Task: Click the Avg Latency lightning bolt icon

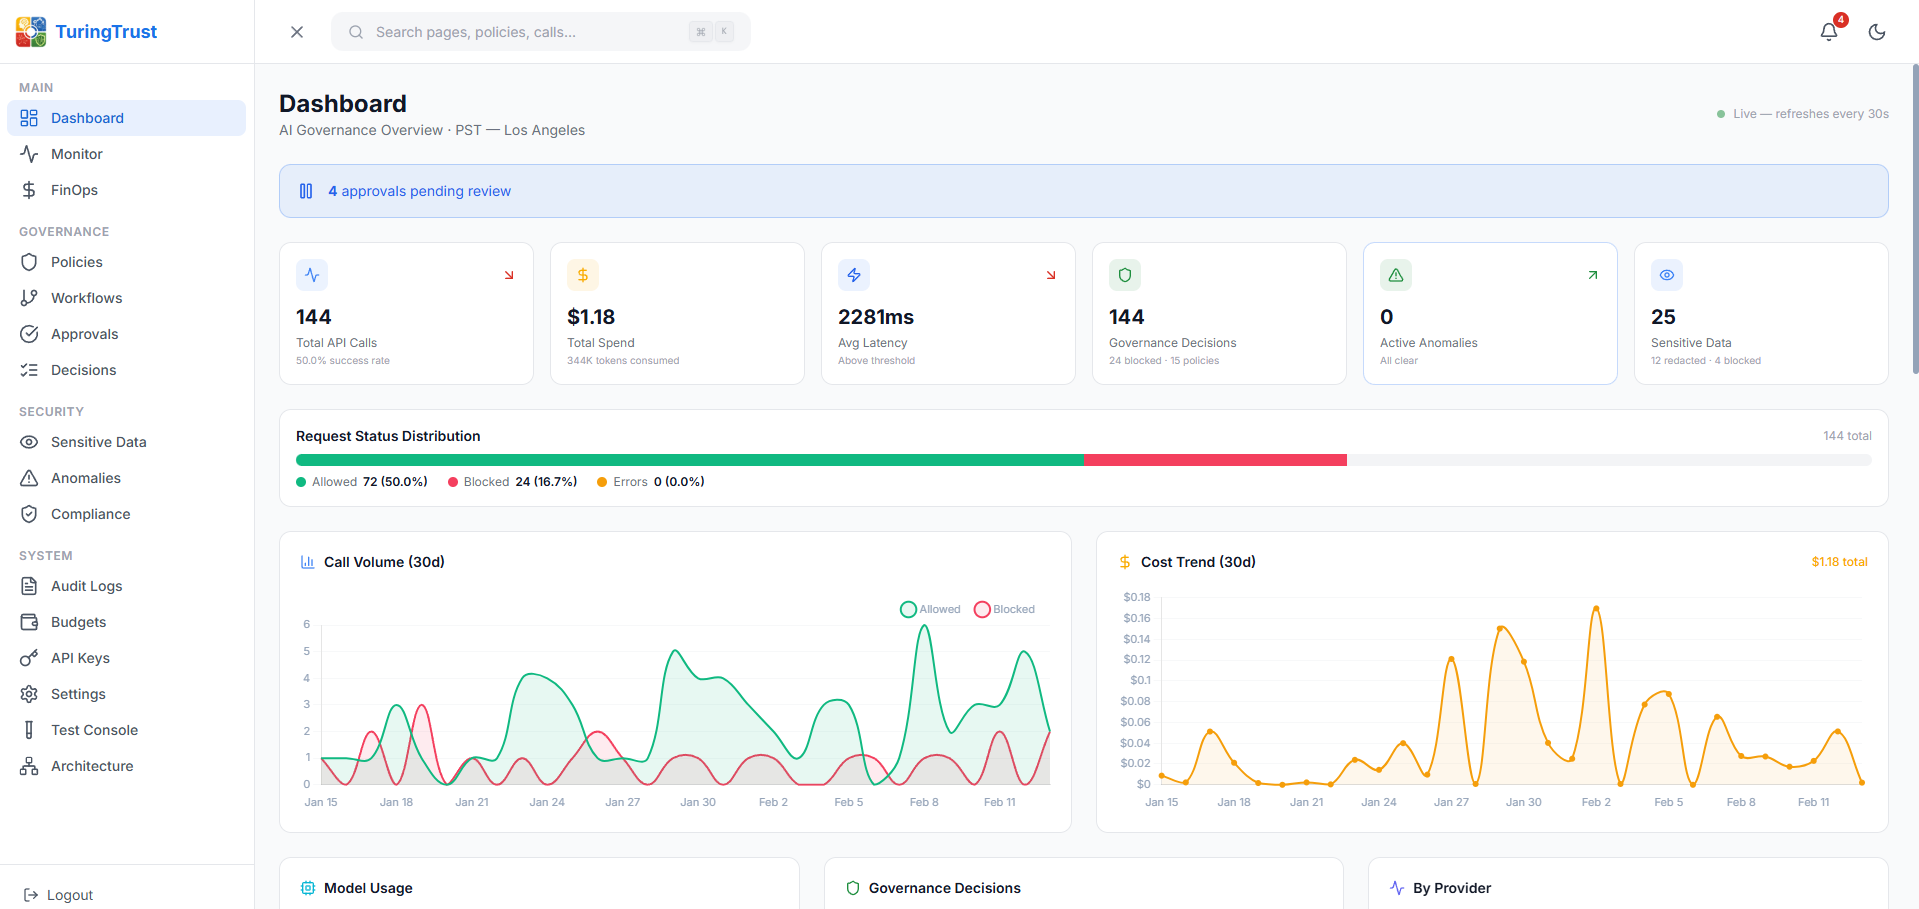Action: click(x=853, y=274)
